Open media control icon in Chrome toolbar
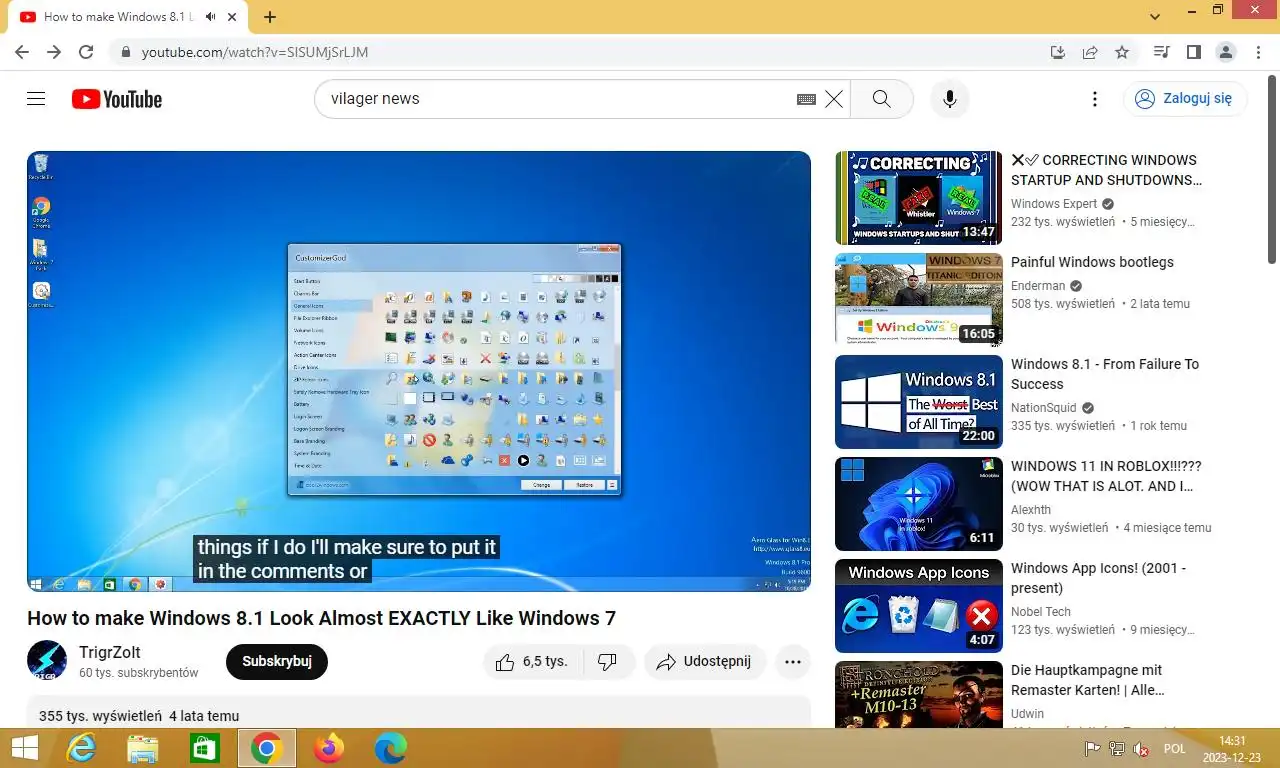1280x768 pixels. 1161,52
